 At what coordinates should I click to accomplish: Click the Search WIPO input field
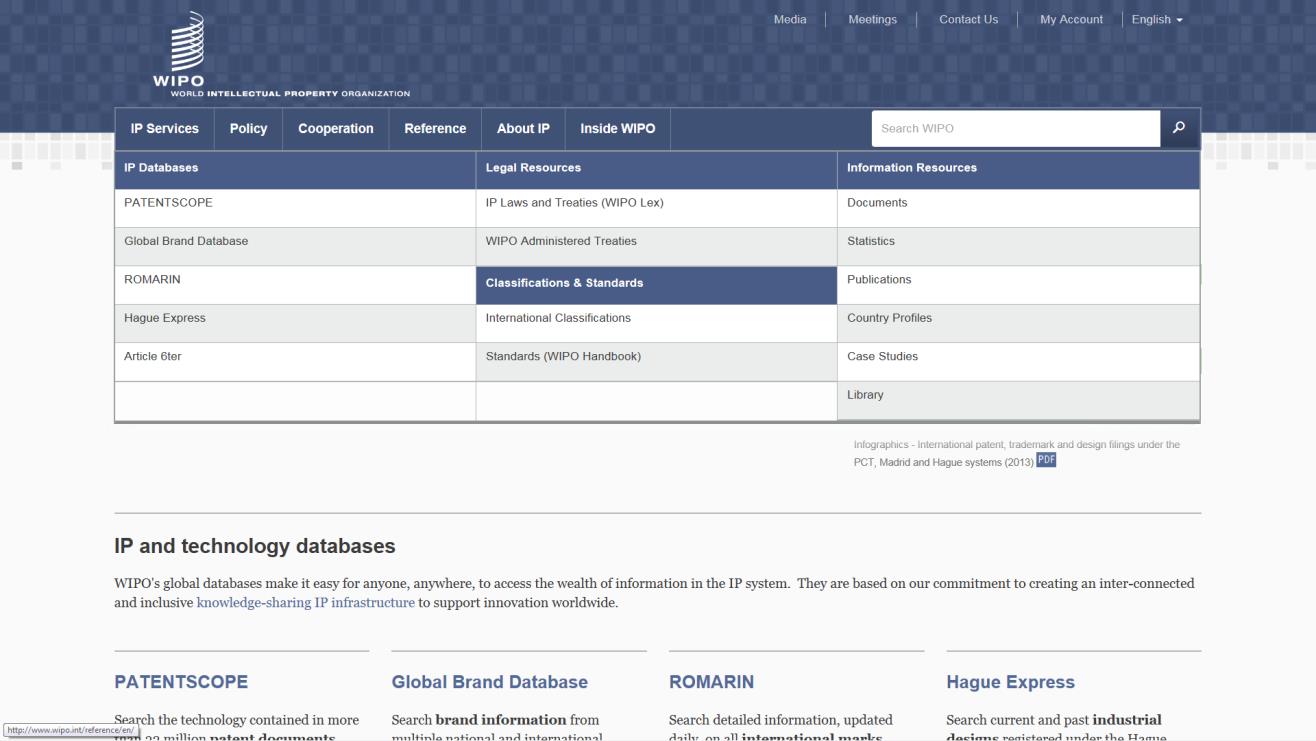coord(1015,128)
